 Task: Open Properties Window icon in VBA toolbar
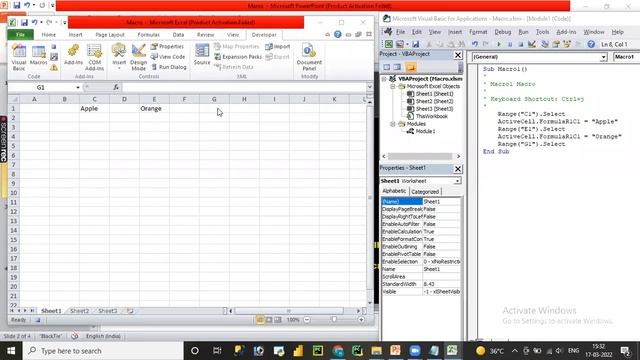[x=556, y=44]
